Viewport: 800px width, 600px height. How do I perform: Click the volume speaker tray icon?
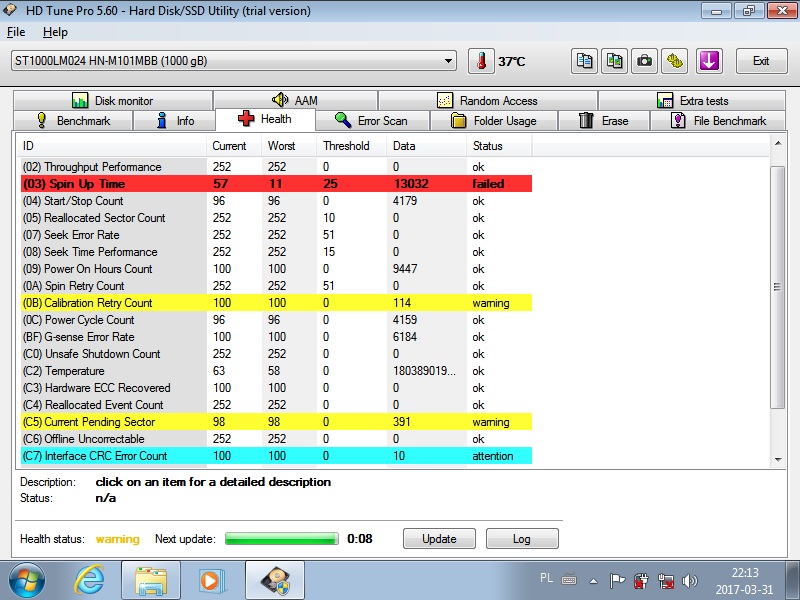tap(689, 580)
